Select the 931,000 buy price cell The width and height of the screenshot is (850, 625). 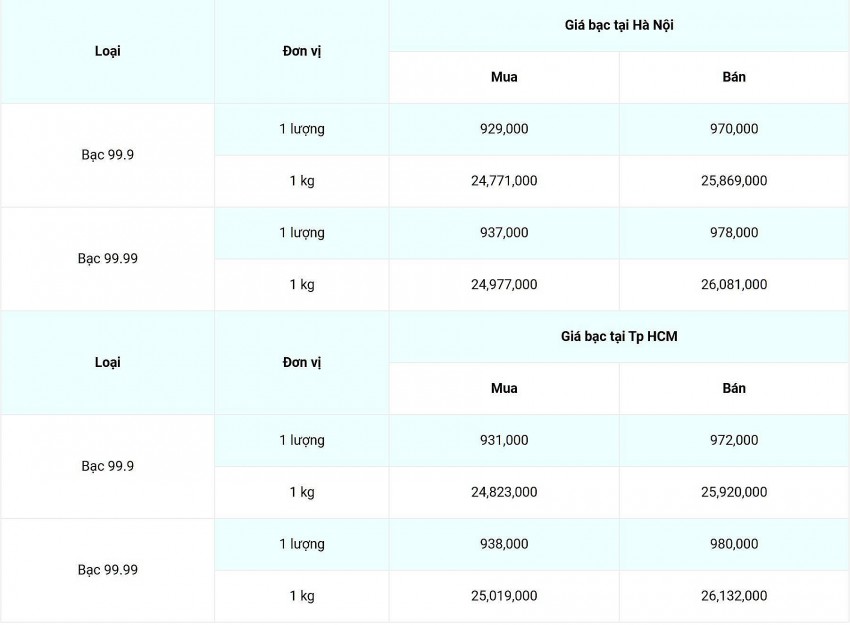pyautogui.click(x=504, y=440)
